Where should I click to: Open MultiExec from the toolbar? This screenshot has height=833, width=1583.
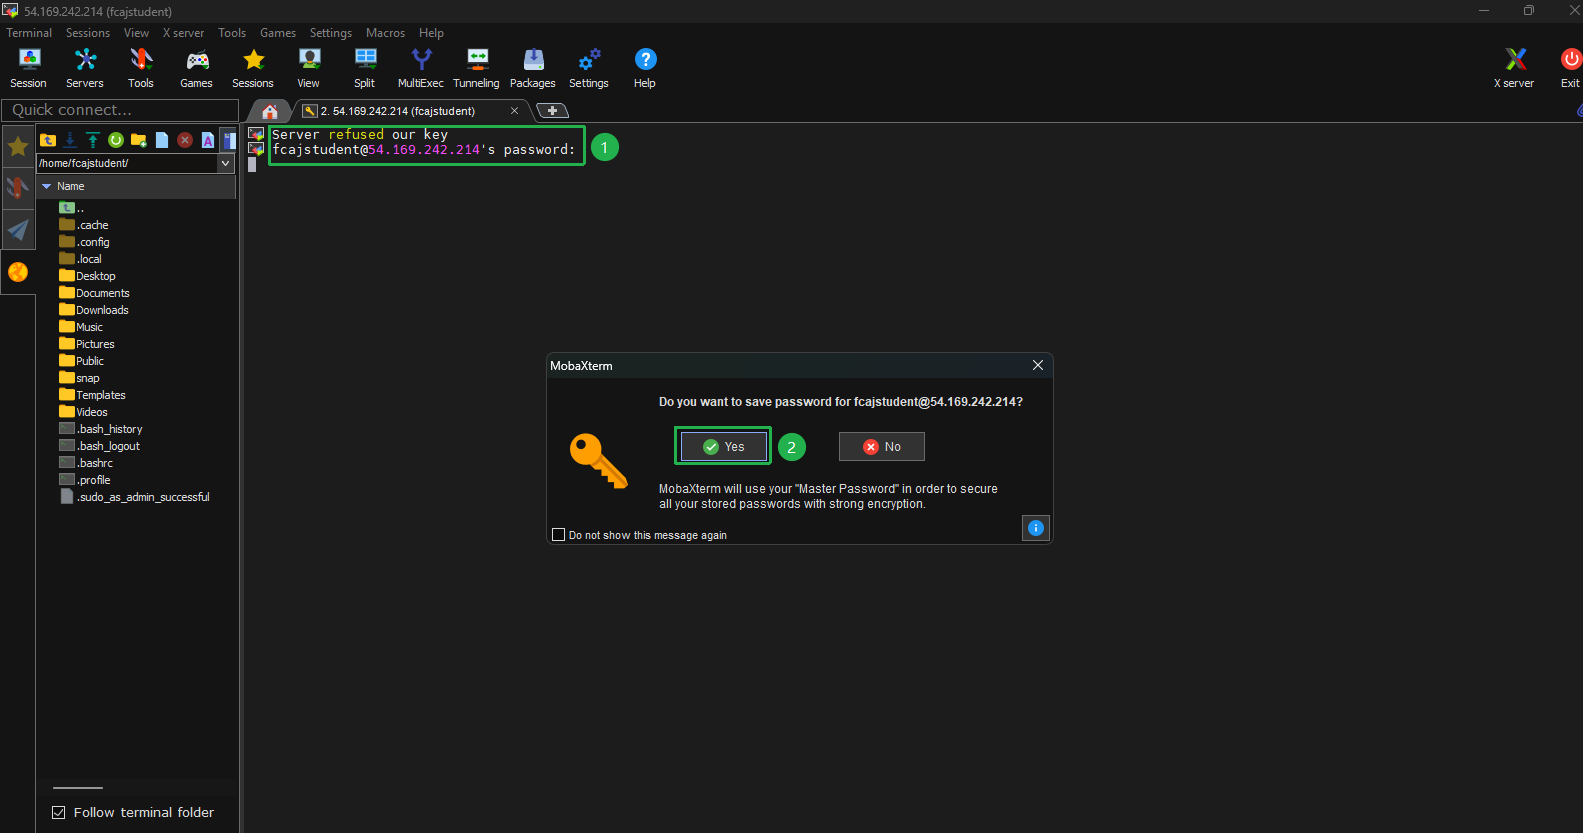(x=421, y=68)
